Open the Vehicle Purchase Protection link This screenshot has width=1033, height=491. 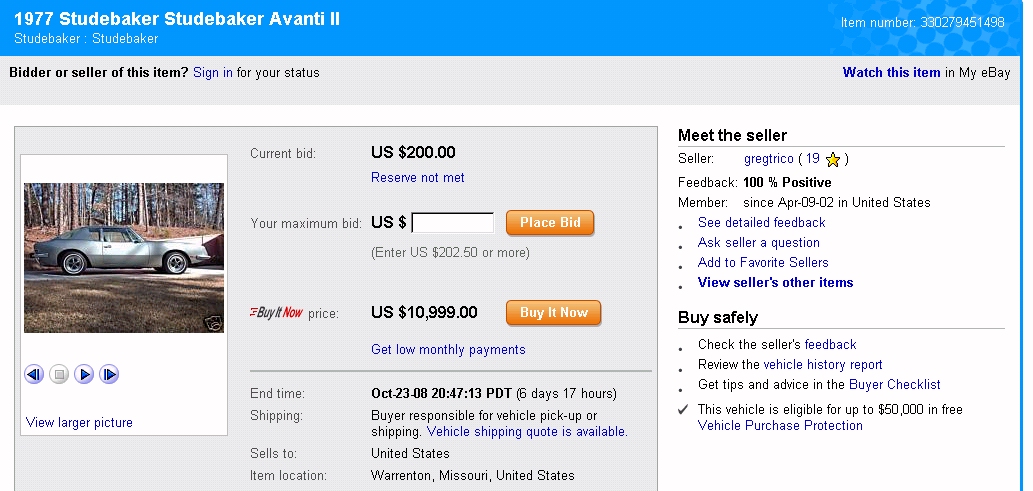point(780,425)
